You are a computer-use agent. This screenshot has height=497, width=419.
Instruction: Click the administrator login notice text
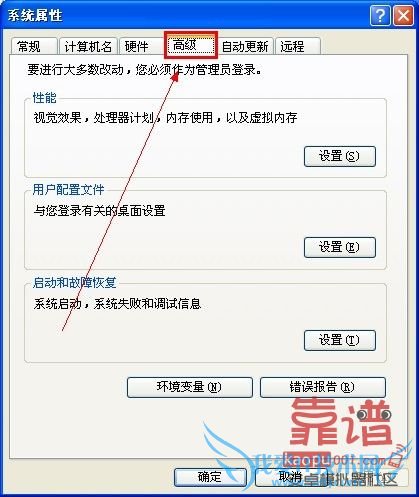(x=145, y=70)
